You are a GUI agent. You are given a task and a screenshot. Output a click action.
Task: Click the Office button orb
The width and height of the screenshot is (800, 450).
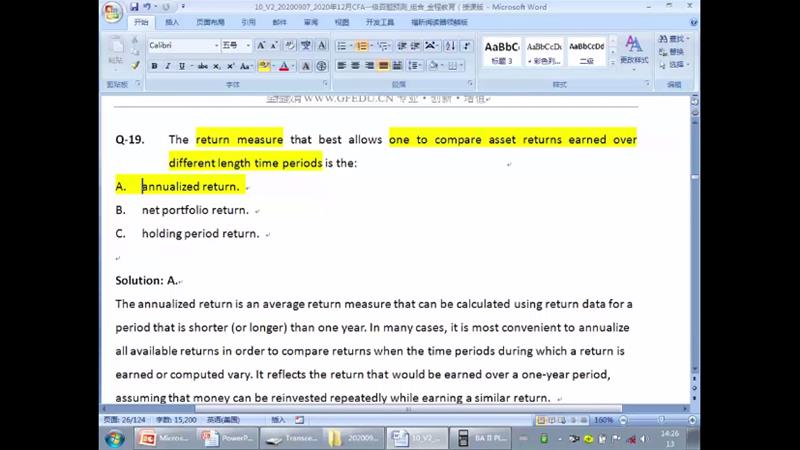click(112, 12)
